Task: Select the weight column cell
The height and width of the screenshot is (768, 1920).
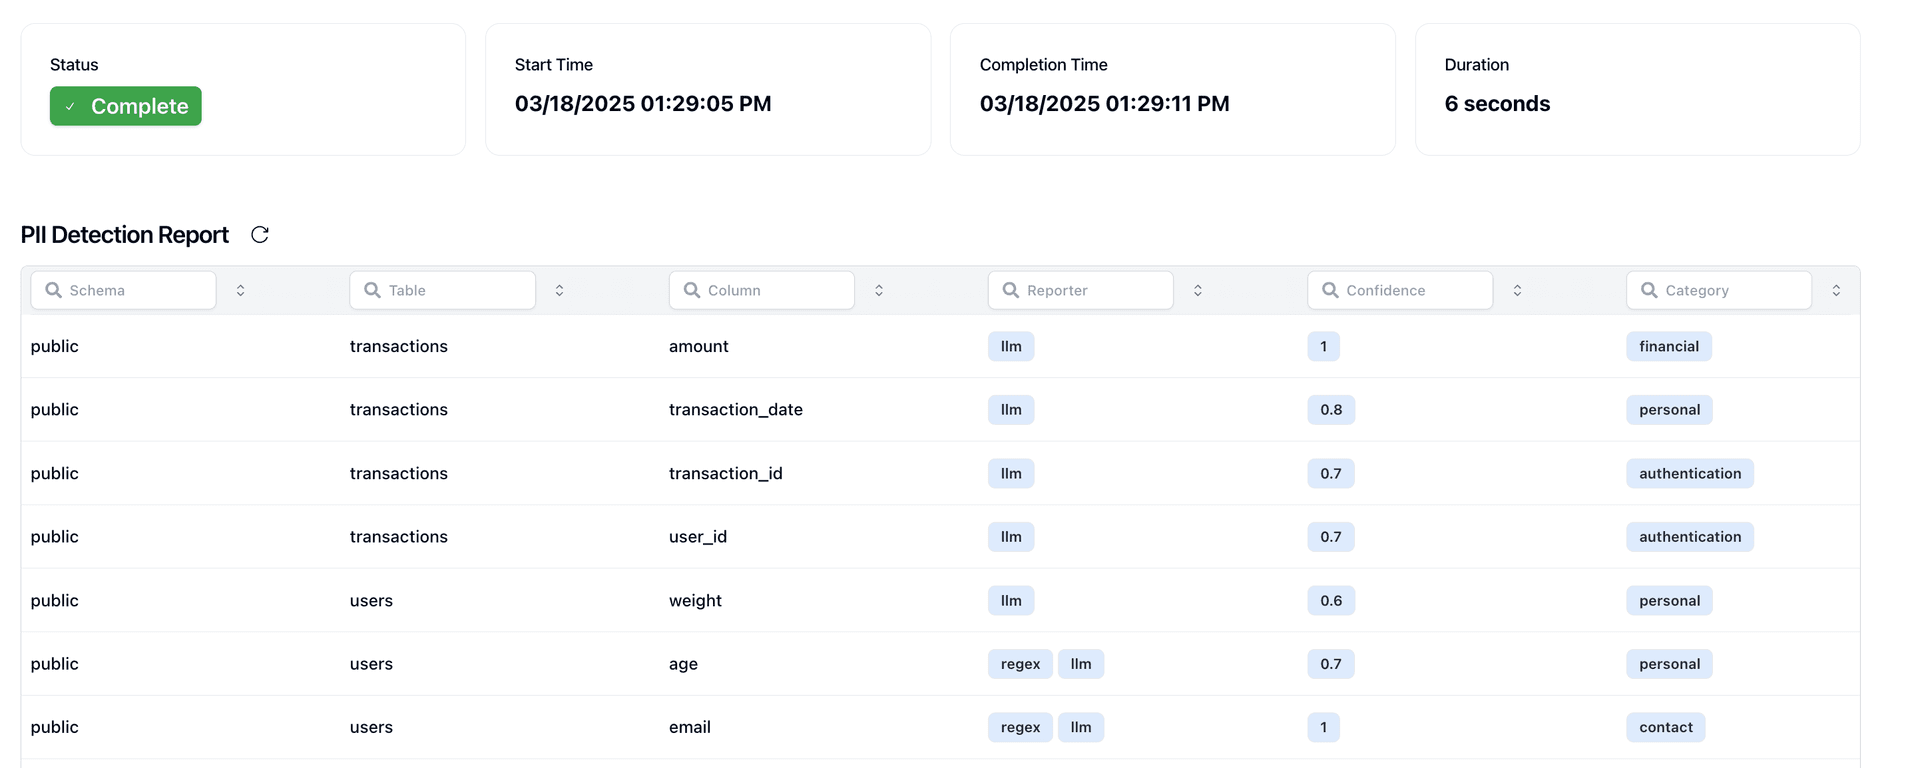Action: click(x=695, y=600)
